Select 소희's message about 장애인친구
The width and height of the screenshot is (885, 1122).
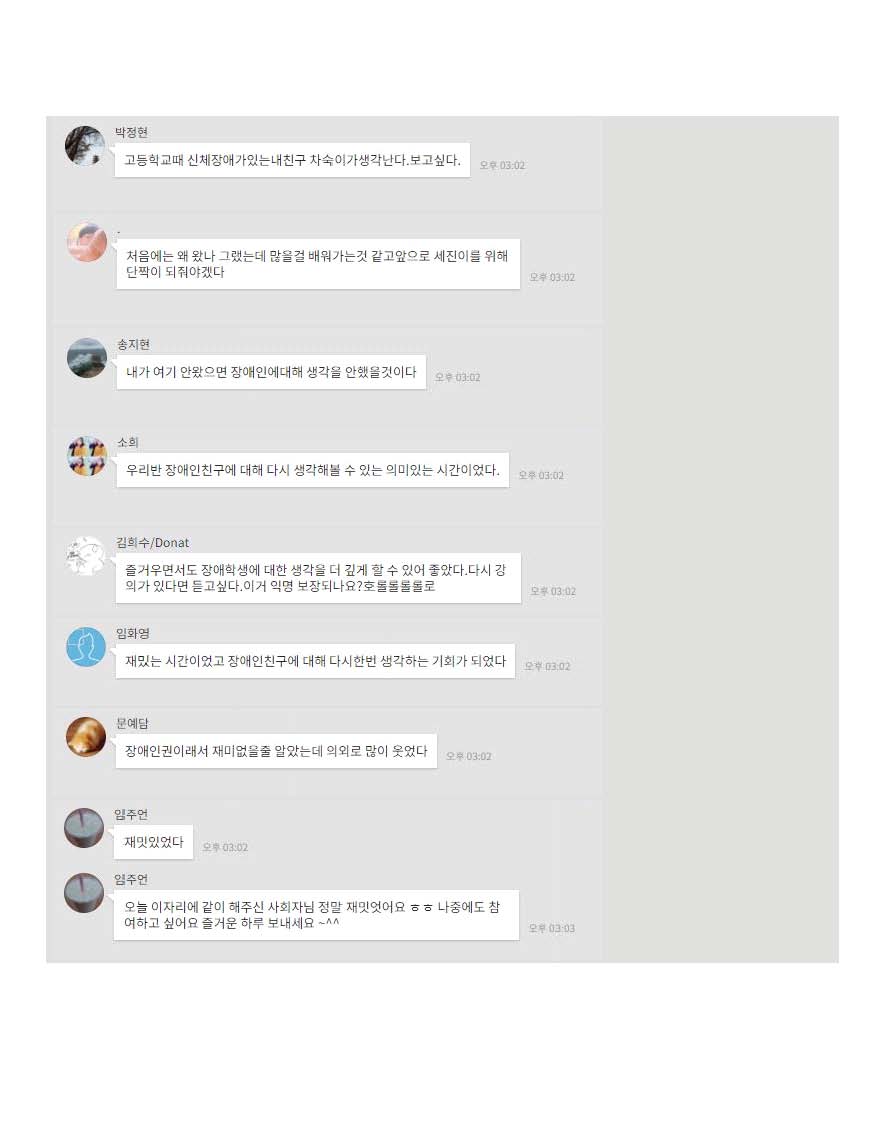coord(313,470)
